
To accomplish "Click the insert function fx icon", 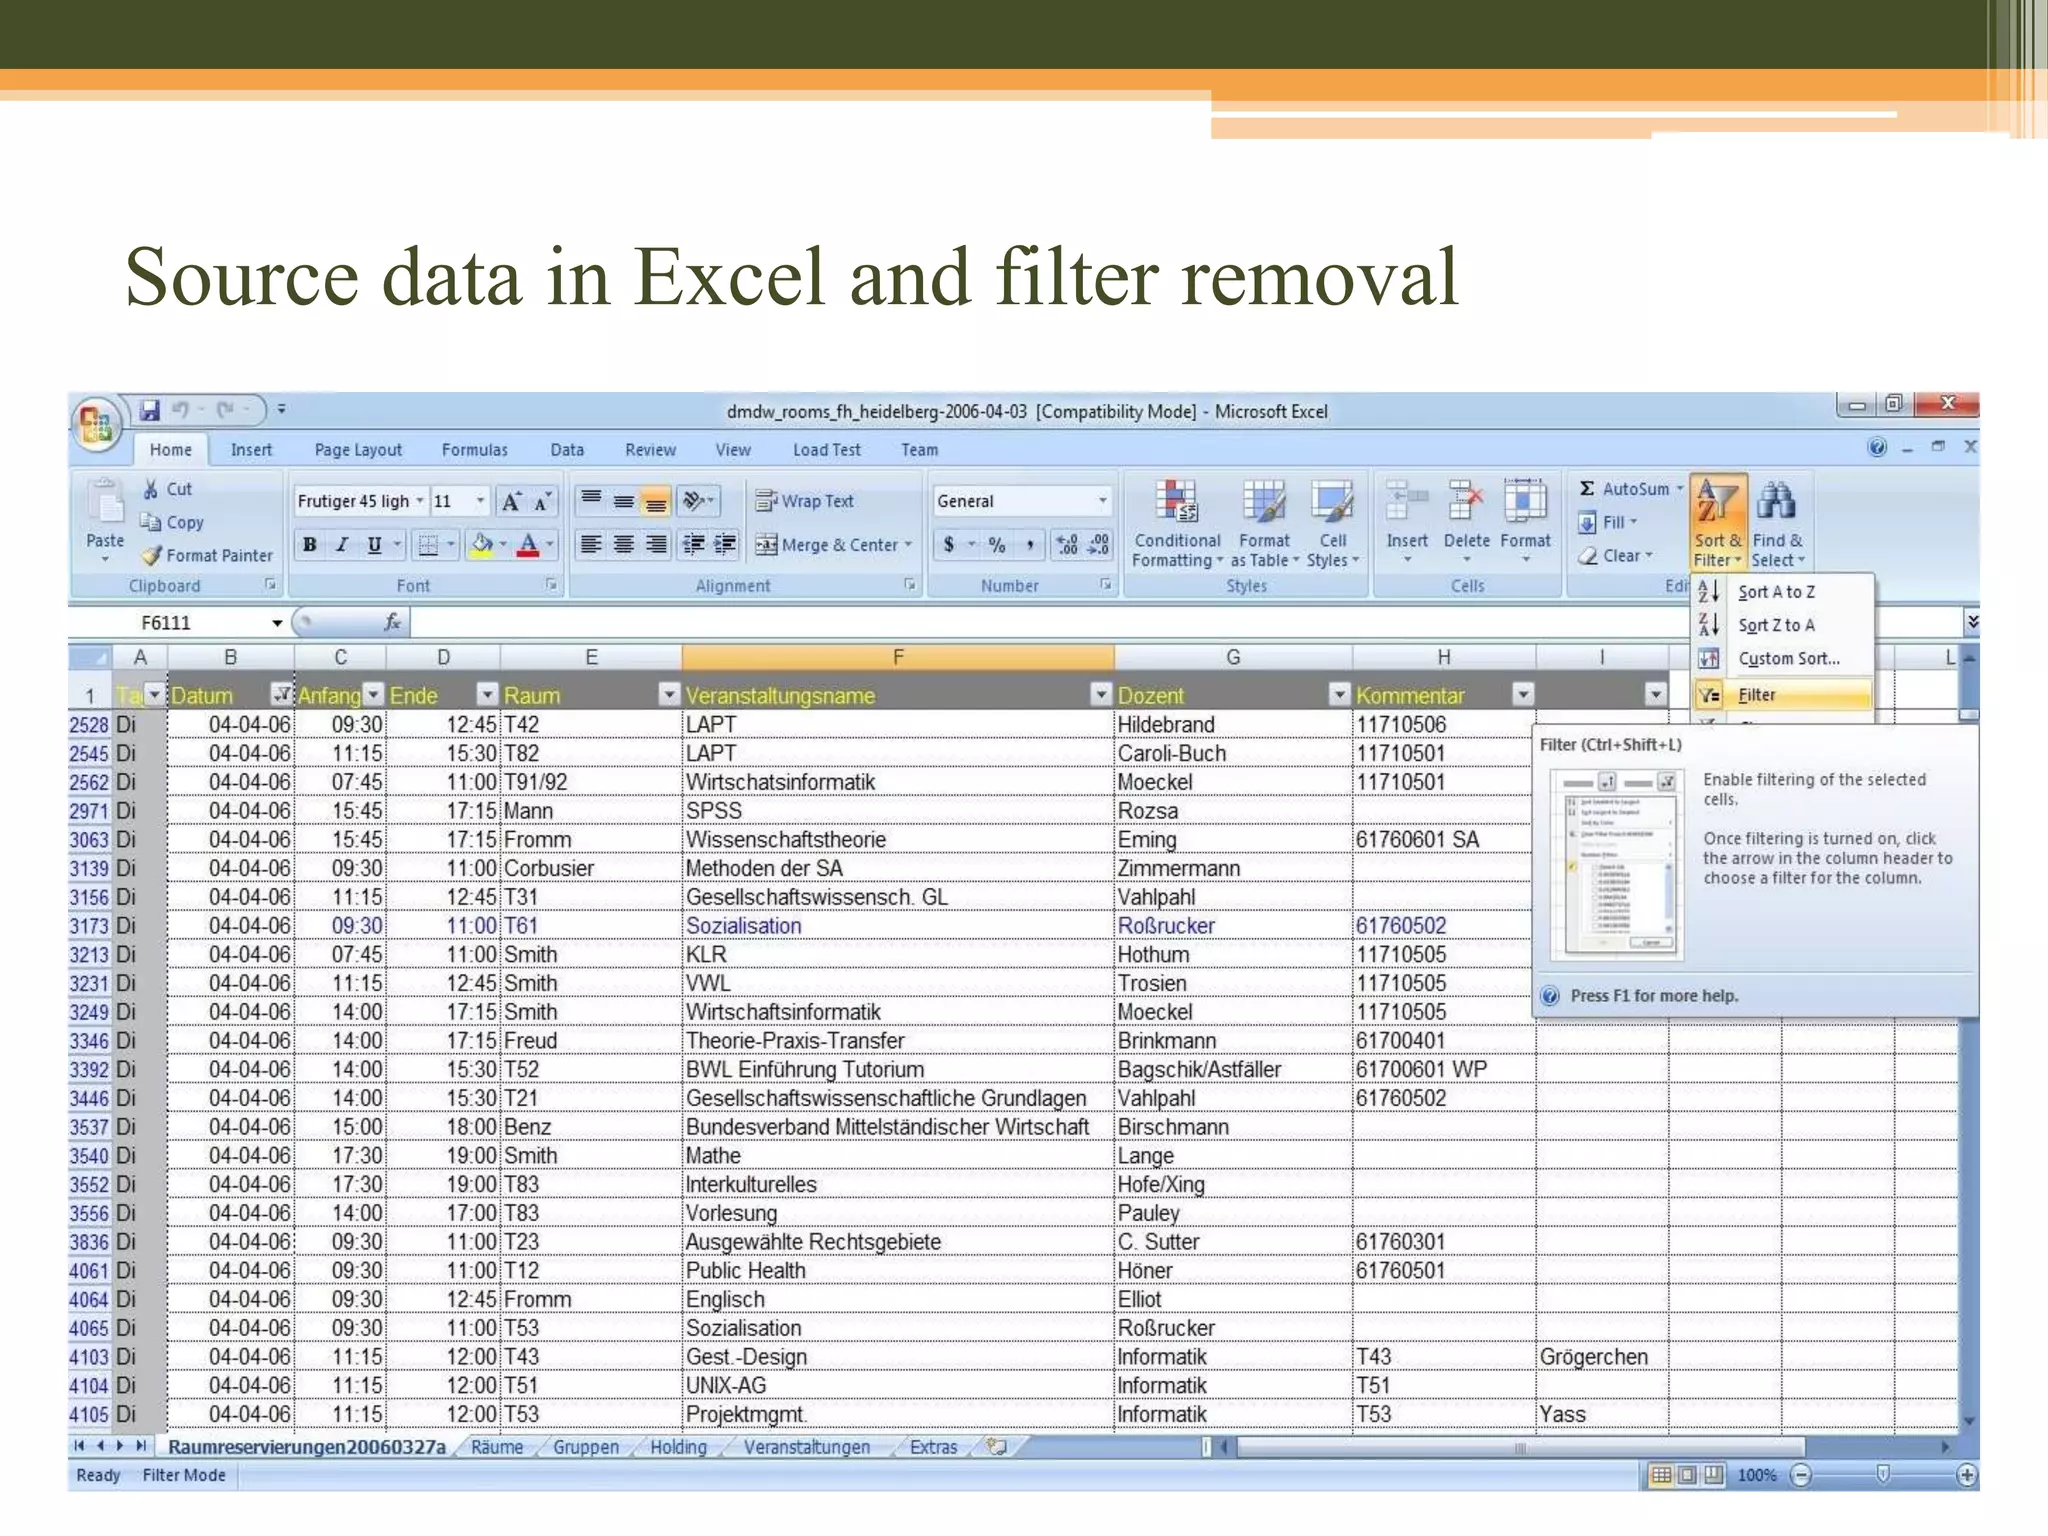I will 393,622.
